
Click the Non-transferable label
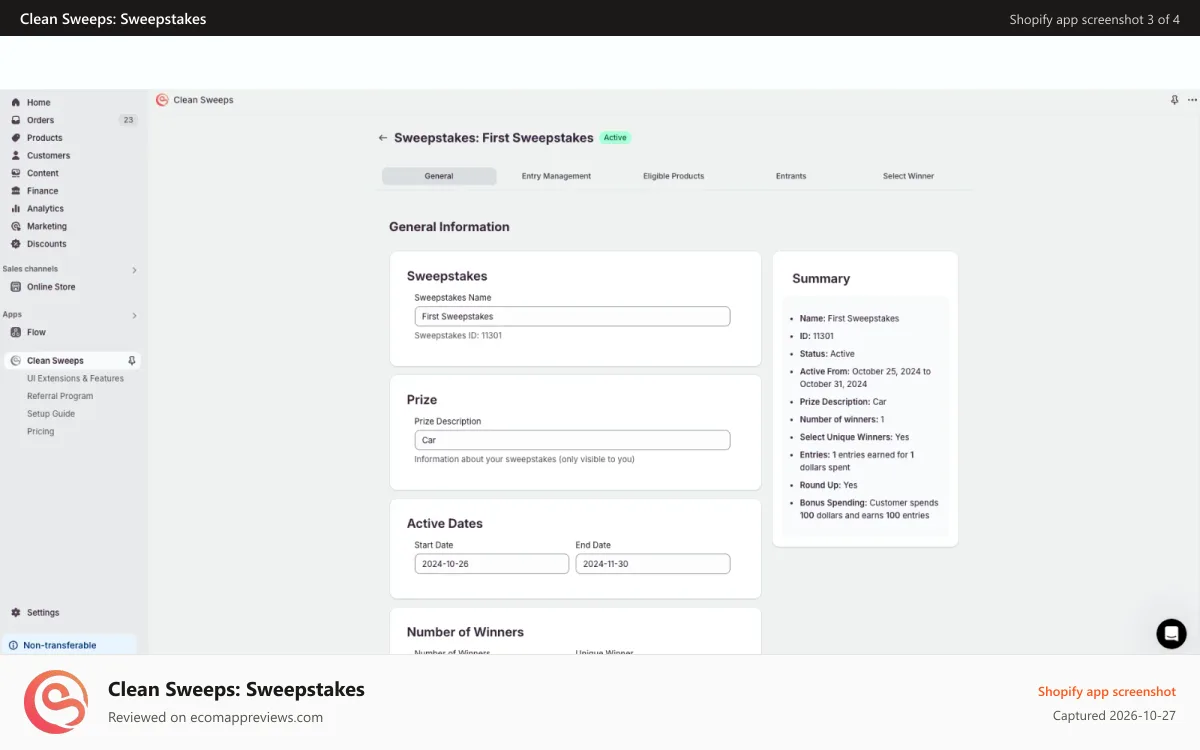(60, 645)
